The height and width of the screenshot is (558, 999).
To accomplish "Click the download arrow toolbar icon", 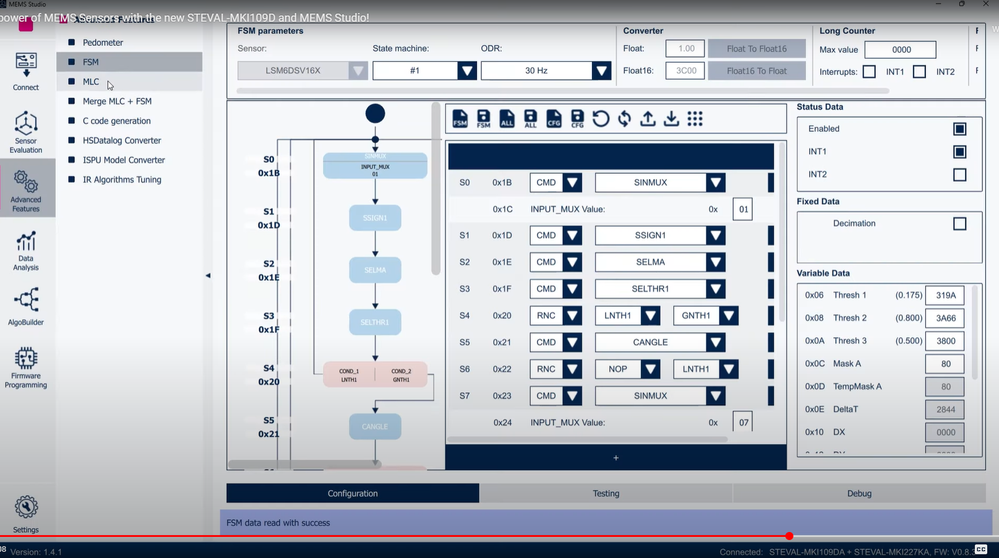I will (x=672, y=119).
